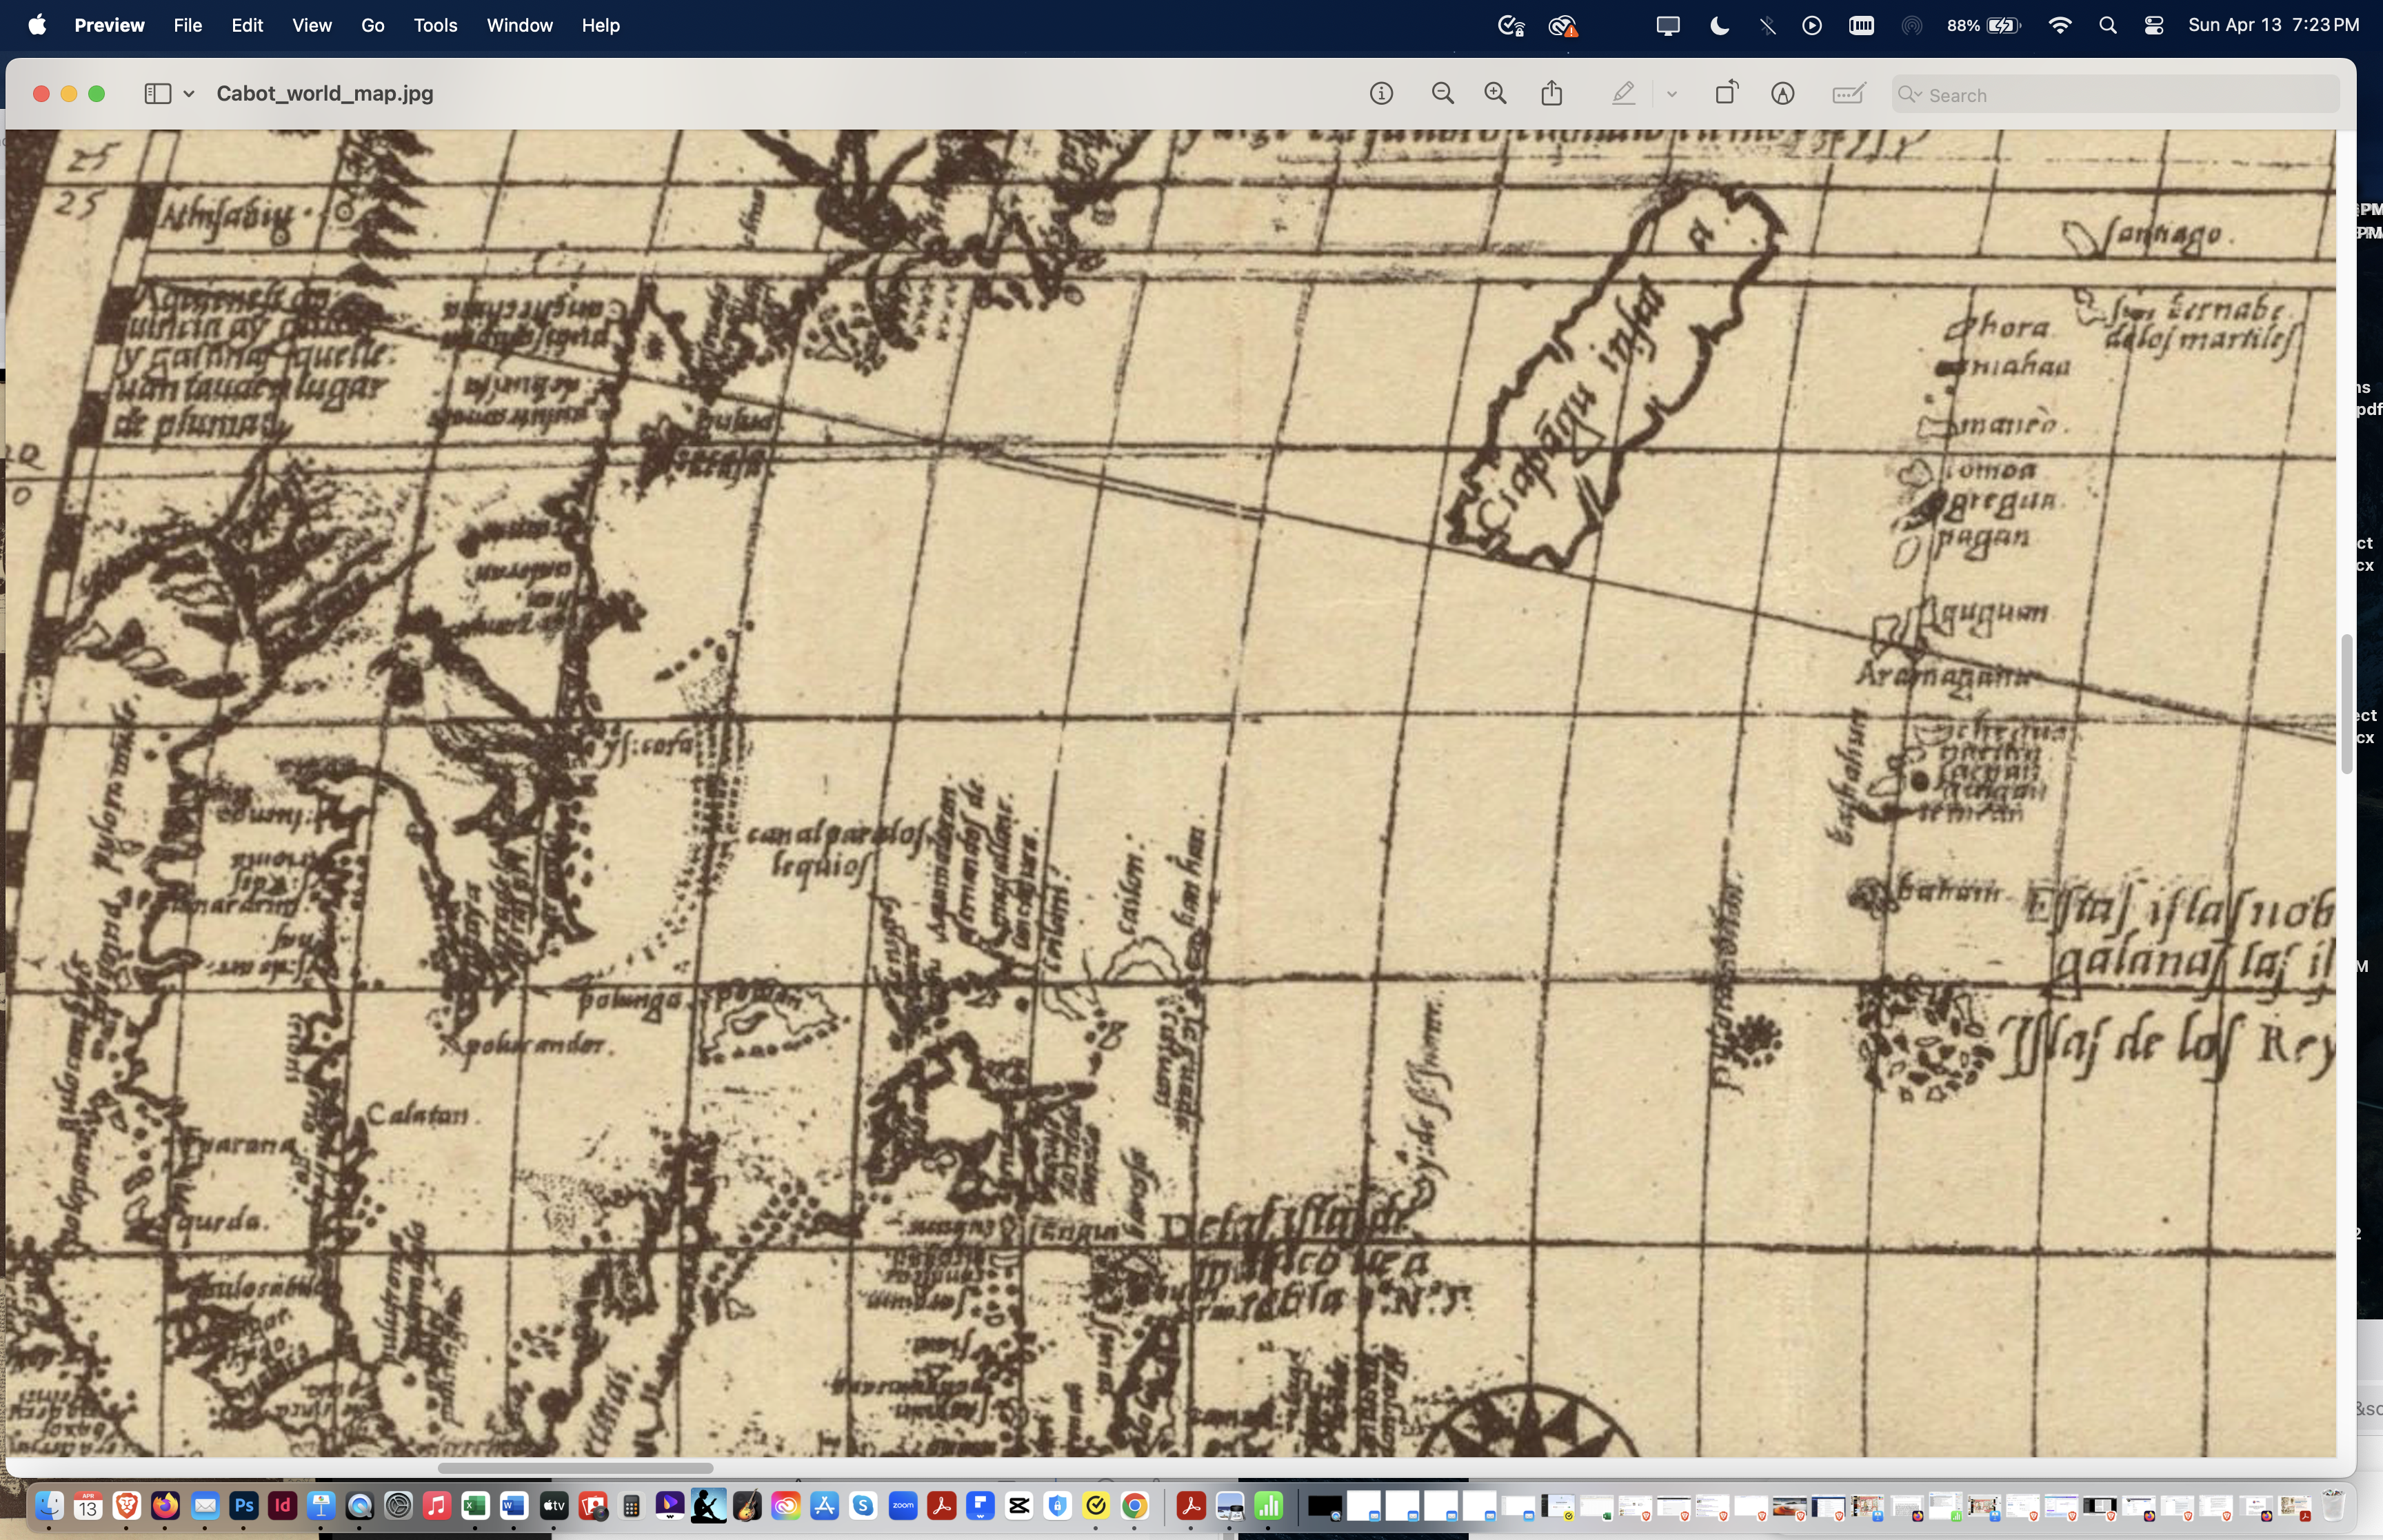Open Zoom from the Dock

(x=902, y=1506)
